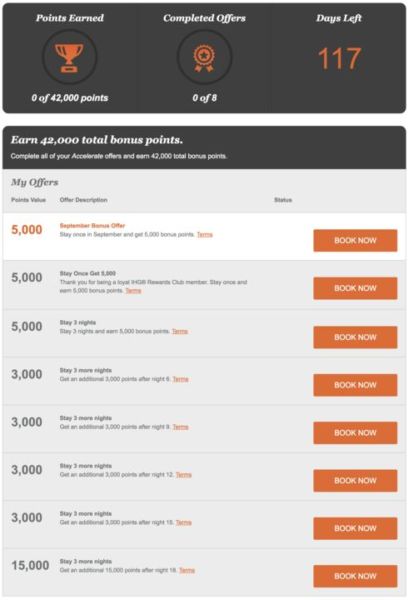Click the Completed Offers ribbon badge icon
409x600 pixels.
click(x=204, y=57)
